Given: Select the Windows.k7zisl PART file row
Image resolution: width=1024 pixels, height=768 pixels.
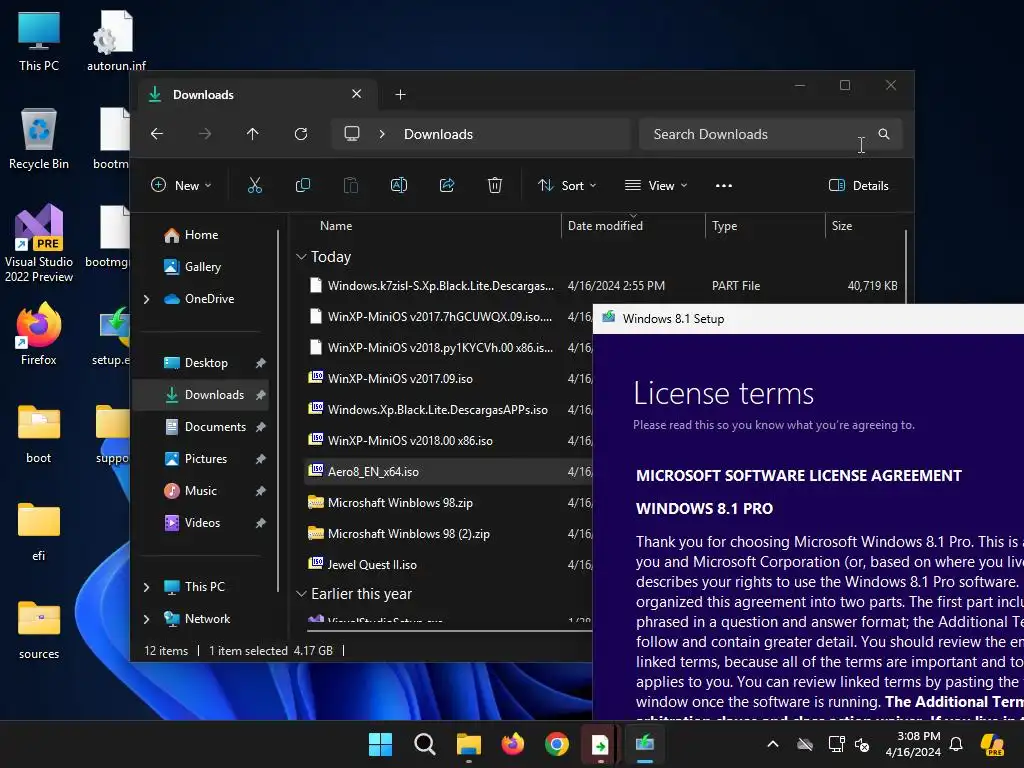Looking at the screenshot, I should tap(604, 285).
